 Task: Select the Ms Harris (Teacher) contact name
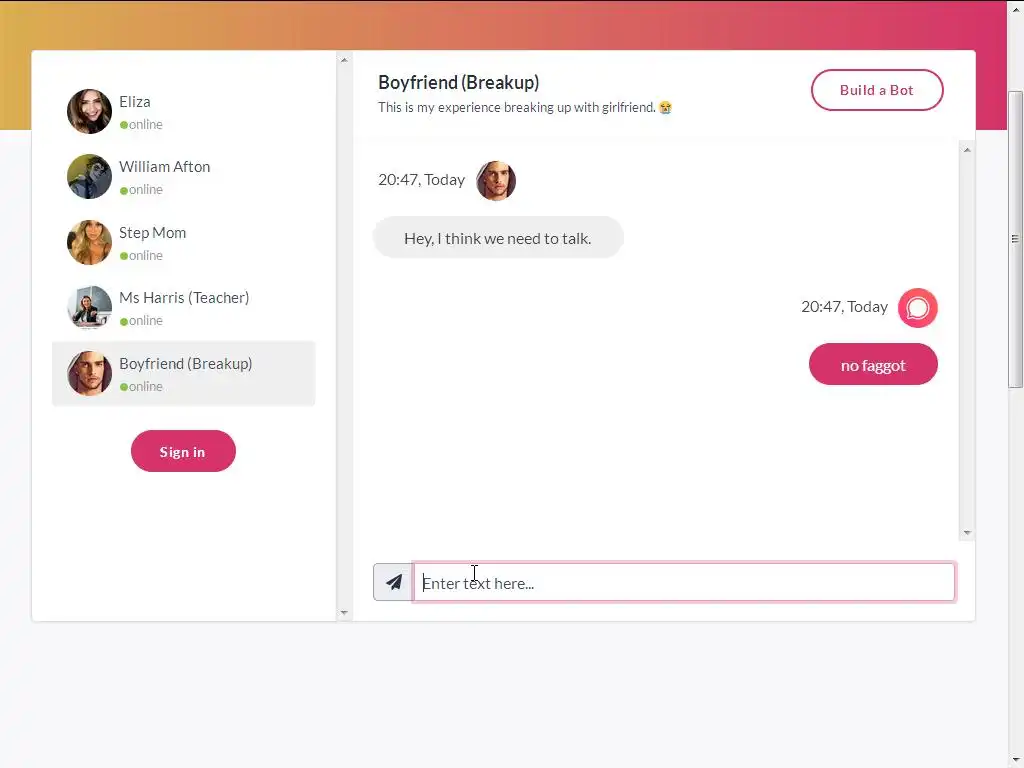click(x=184, y=298)
